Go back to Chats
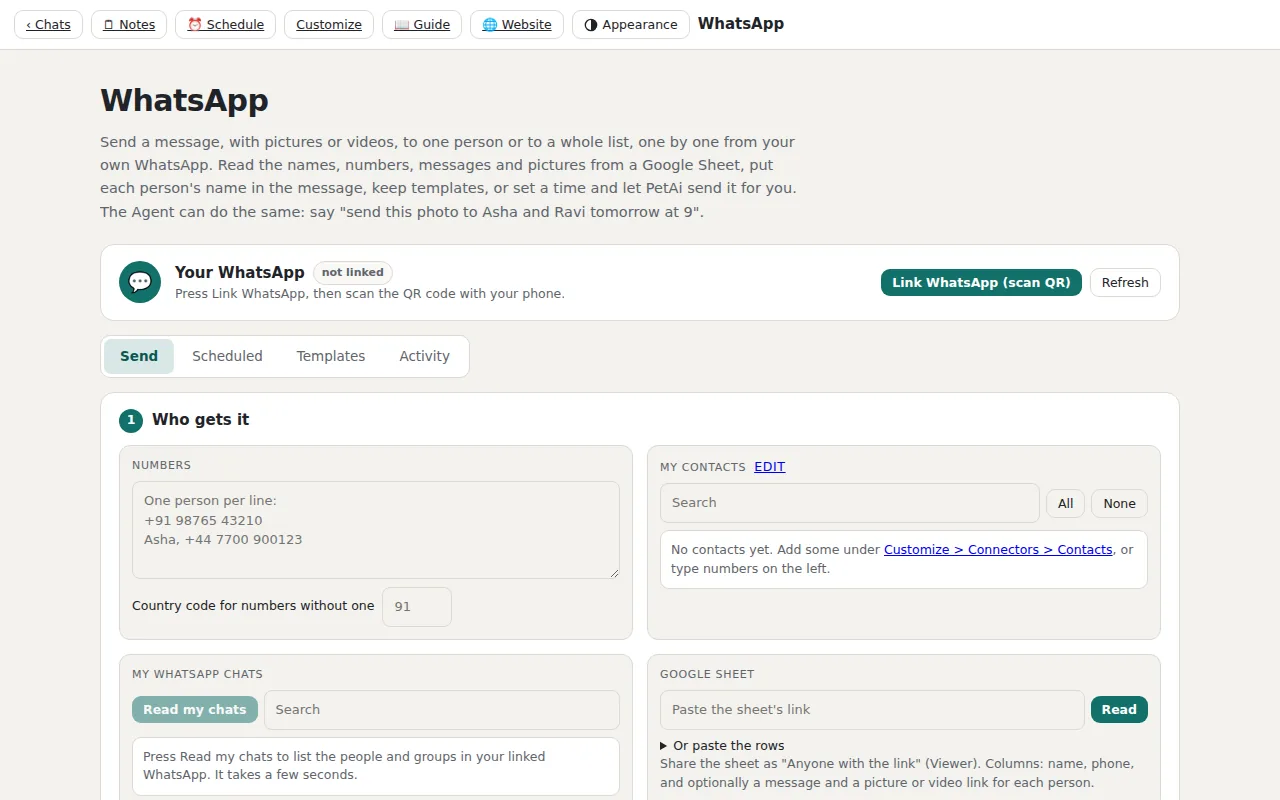 click(x=48, y=24)
